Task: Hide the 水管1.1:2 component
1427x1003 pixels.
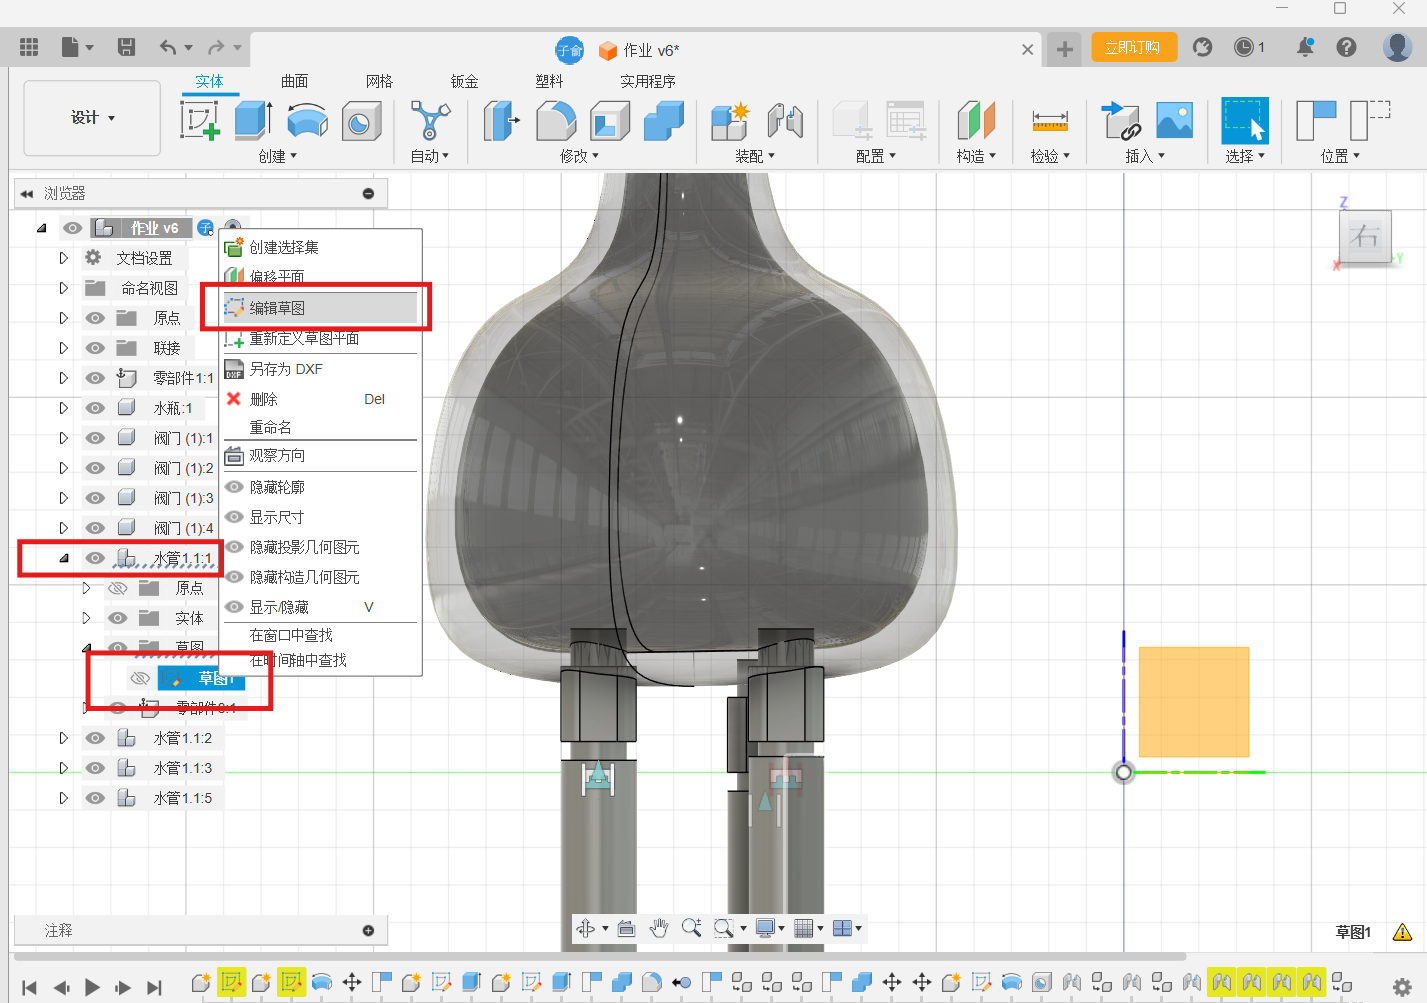Action: (x=95, y=738)
